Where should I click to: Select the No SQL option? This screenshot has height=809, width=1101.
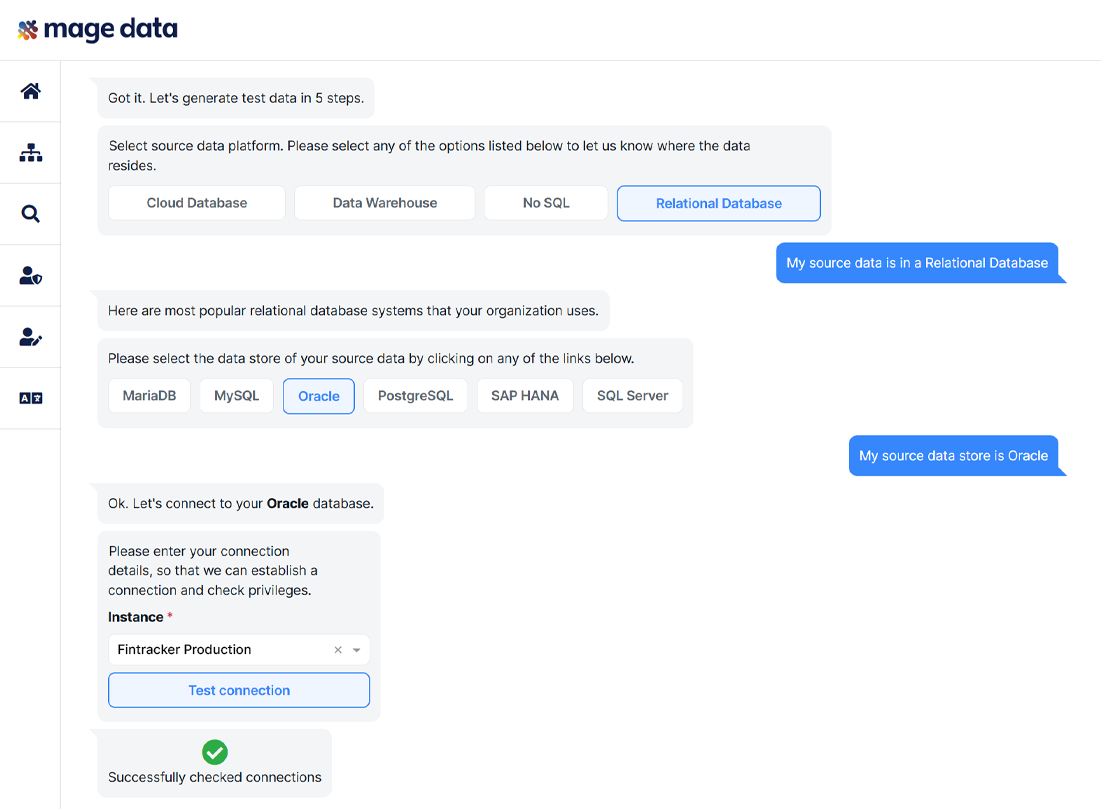click(546, 203)
